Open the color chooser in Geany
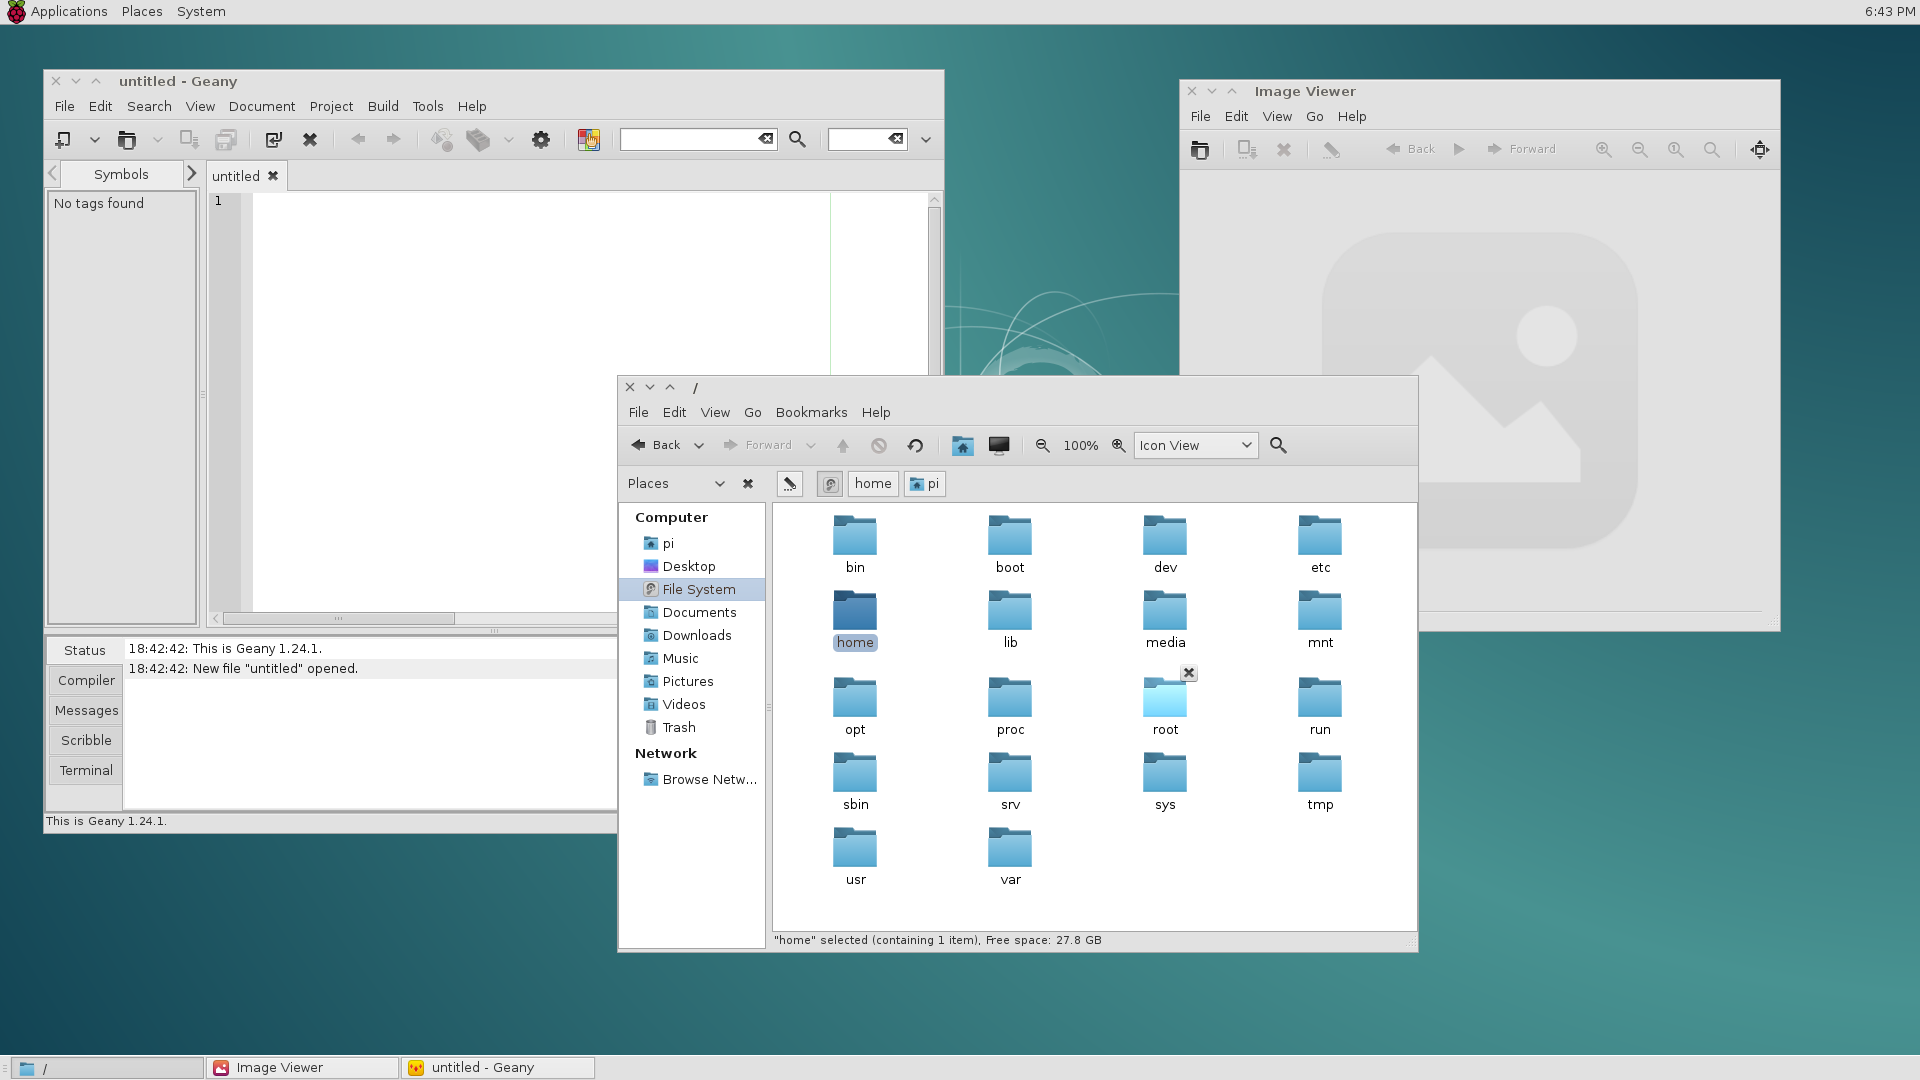The height and width of the screenshot is (1080, 1920). coord(589,140)
